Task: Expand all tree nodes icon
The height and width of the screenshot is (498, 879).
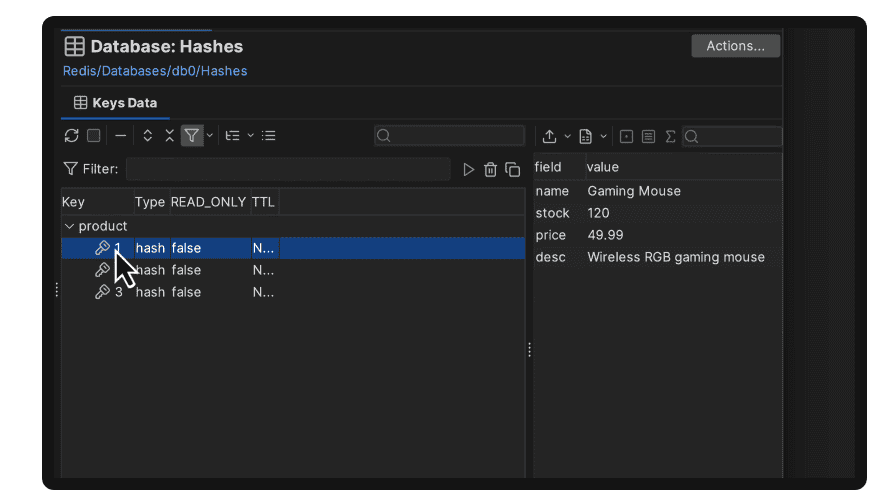Action: pyautogui.click(x=147, y=136)
